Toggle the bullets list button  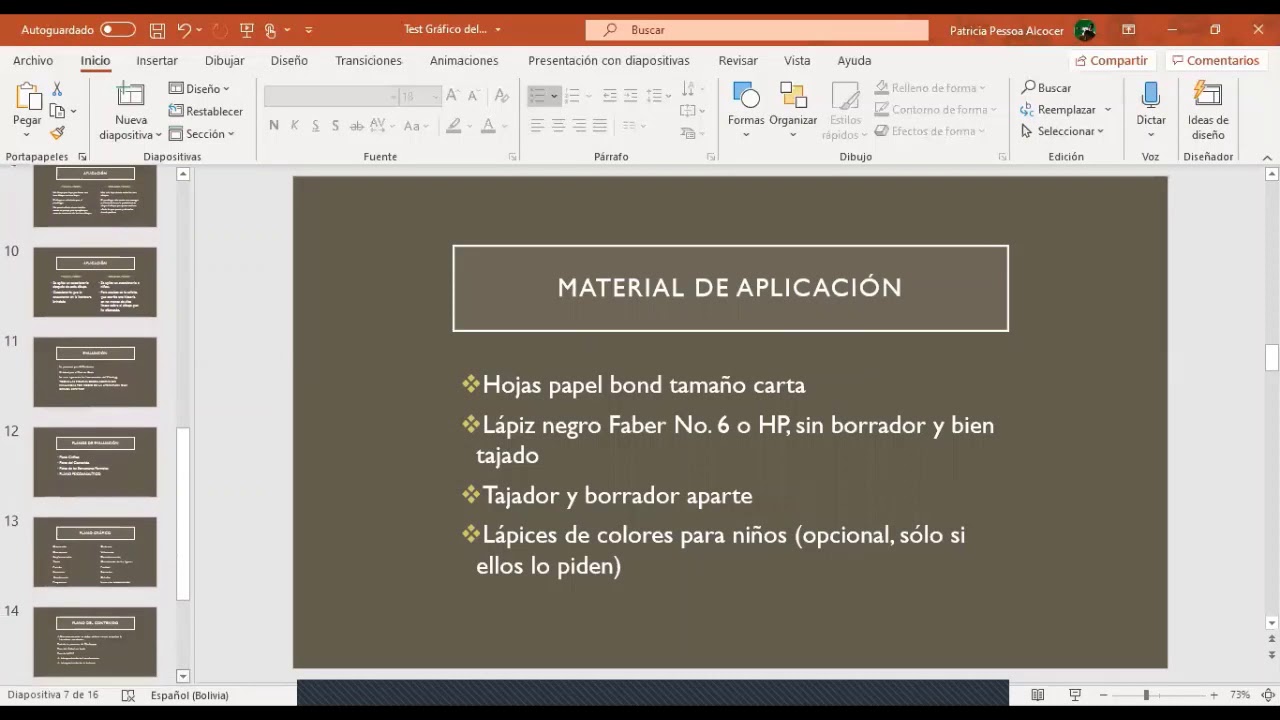(537, 96)
